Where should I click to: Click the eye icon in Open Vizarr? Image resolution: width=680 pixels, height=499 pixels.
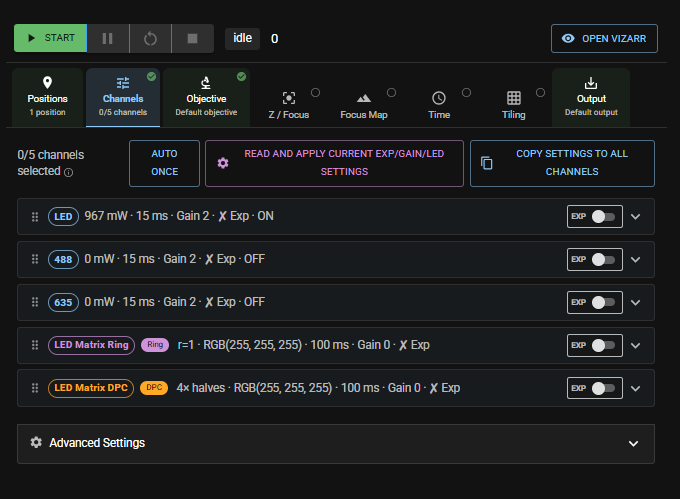click(568, 39)
